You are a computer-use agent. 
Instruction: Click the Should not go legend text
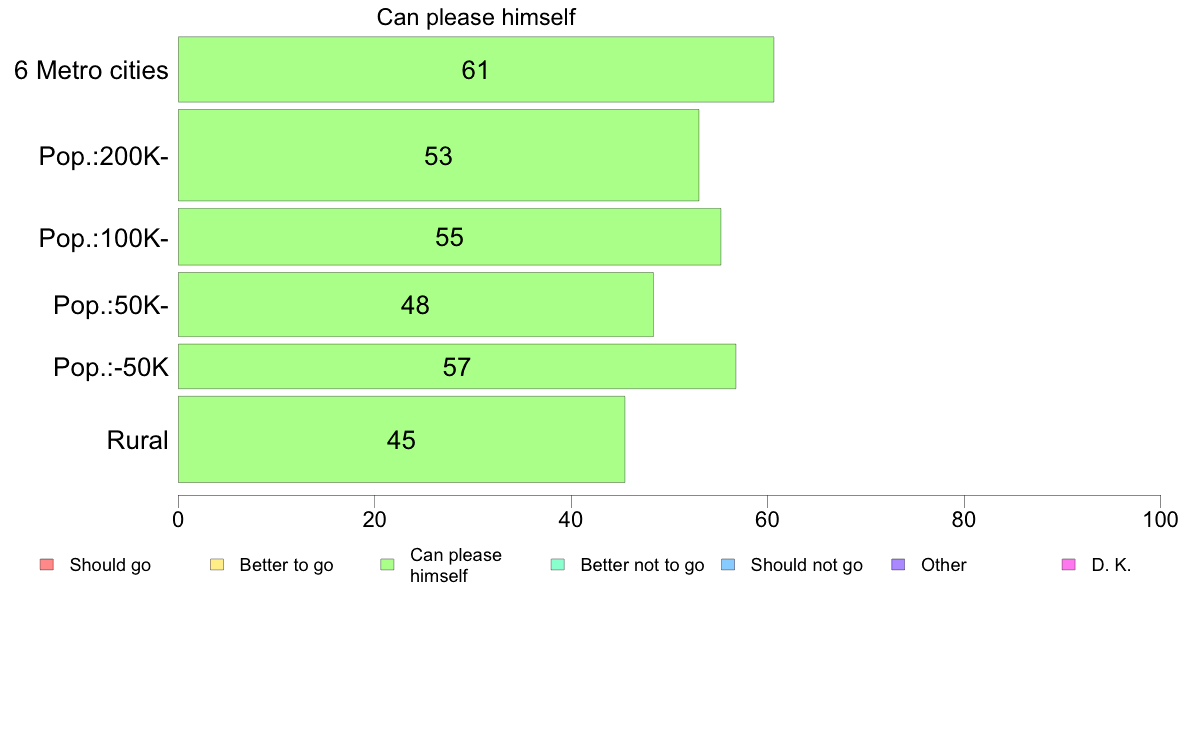click(x=806, y=565)
